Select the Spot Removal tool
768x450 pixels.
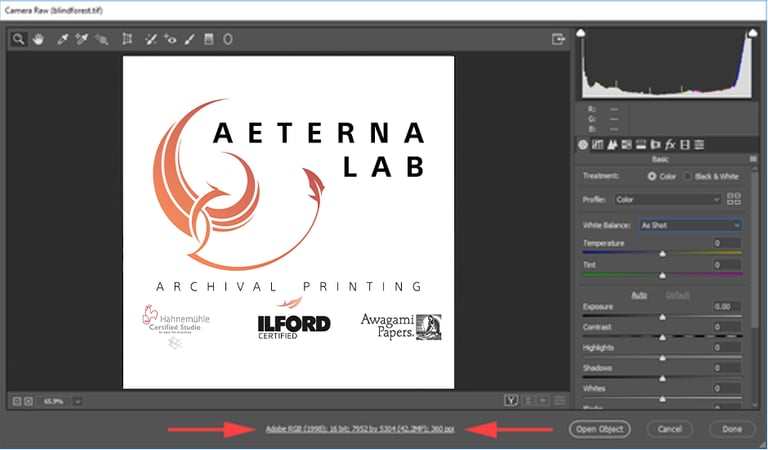pos(151,39)
